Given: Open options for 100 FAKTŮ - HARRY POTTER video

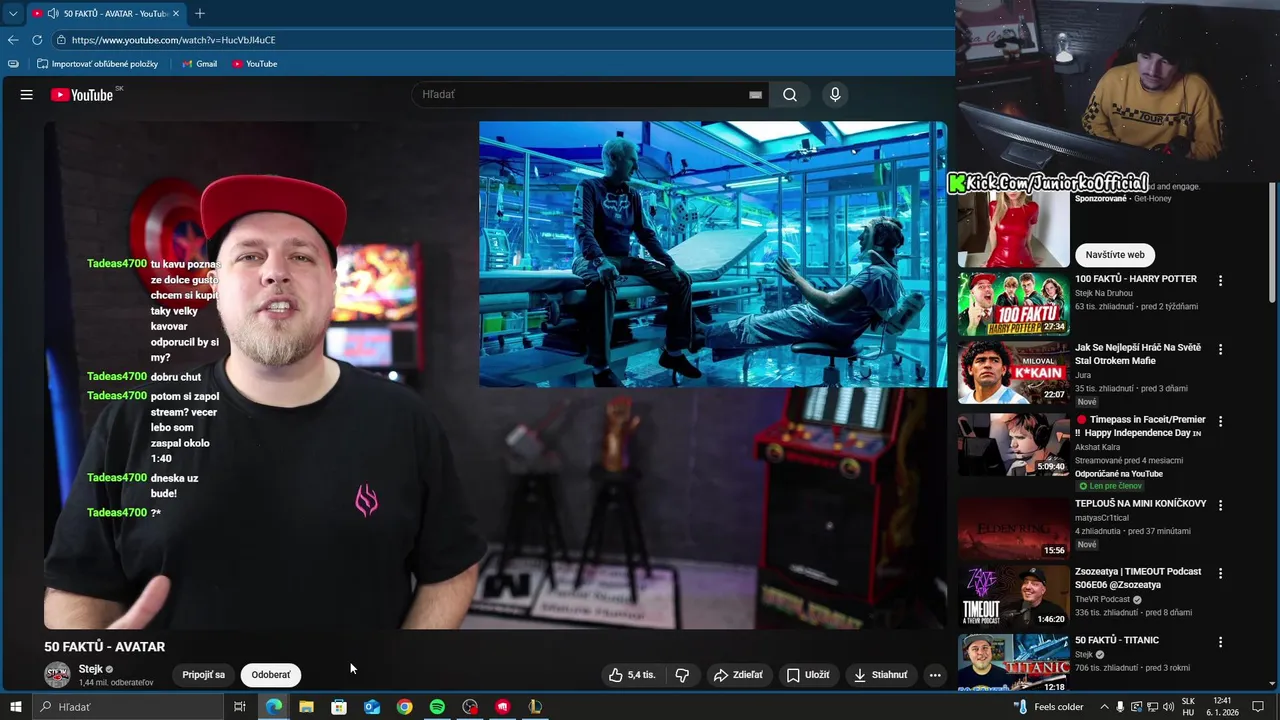Looking at the screenshot, I should click(x=1220, y=281).
